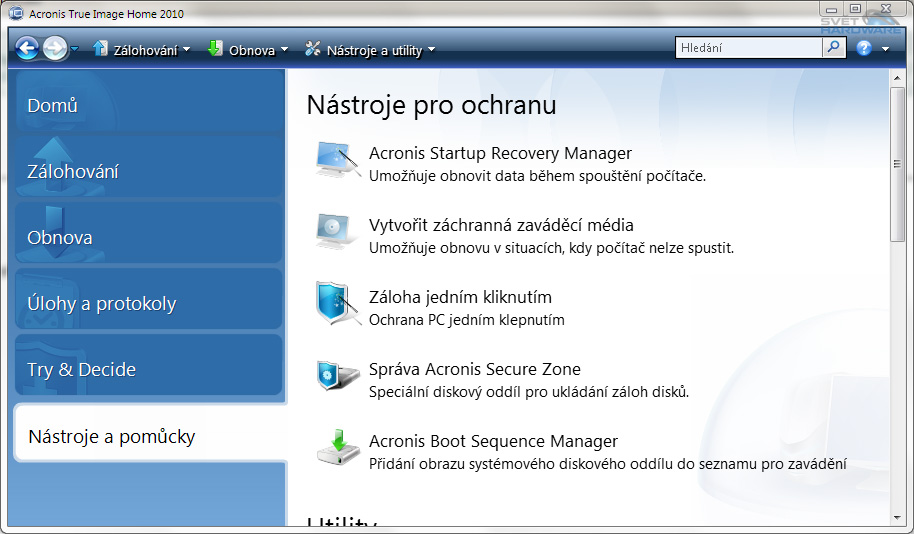
Task: Open Úlohy a protokoly in the sidebar
Action: click(x=149, y=300)
